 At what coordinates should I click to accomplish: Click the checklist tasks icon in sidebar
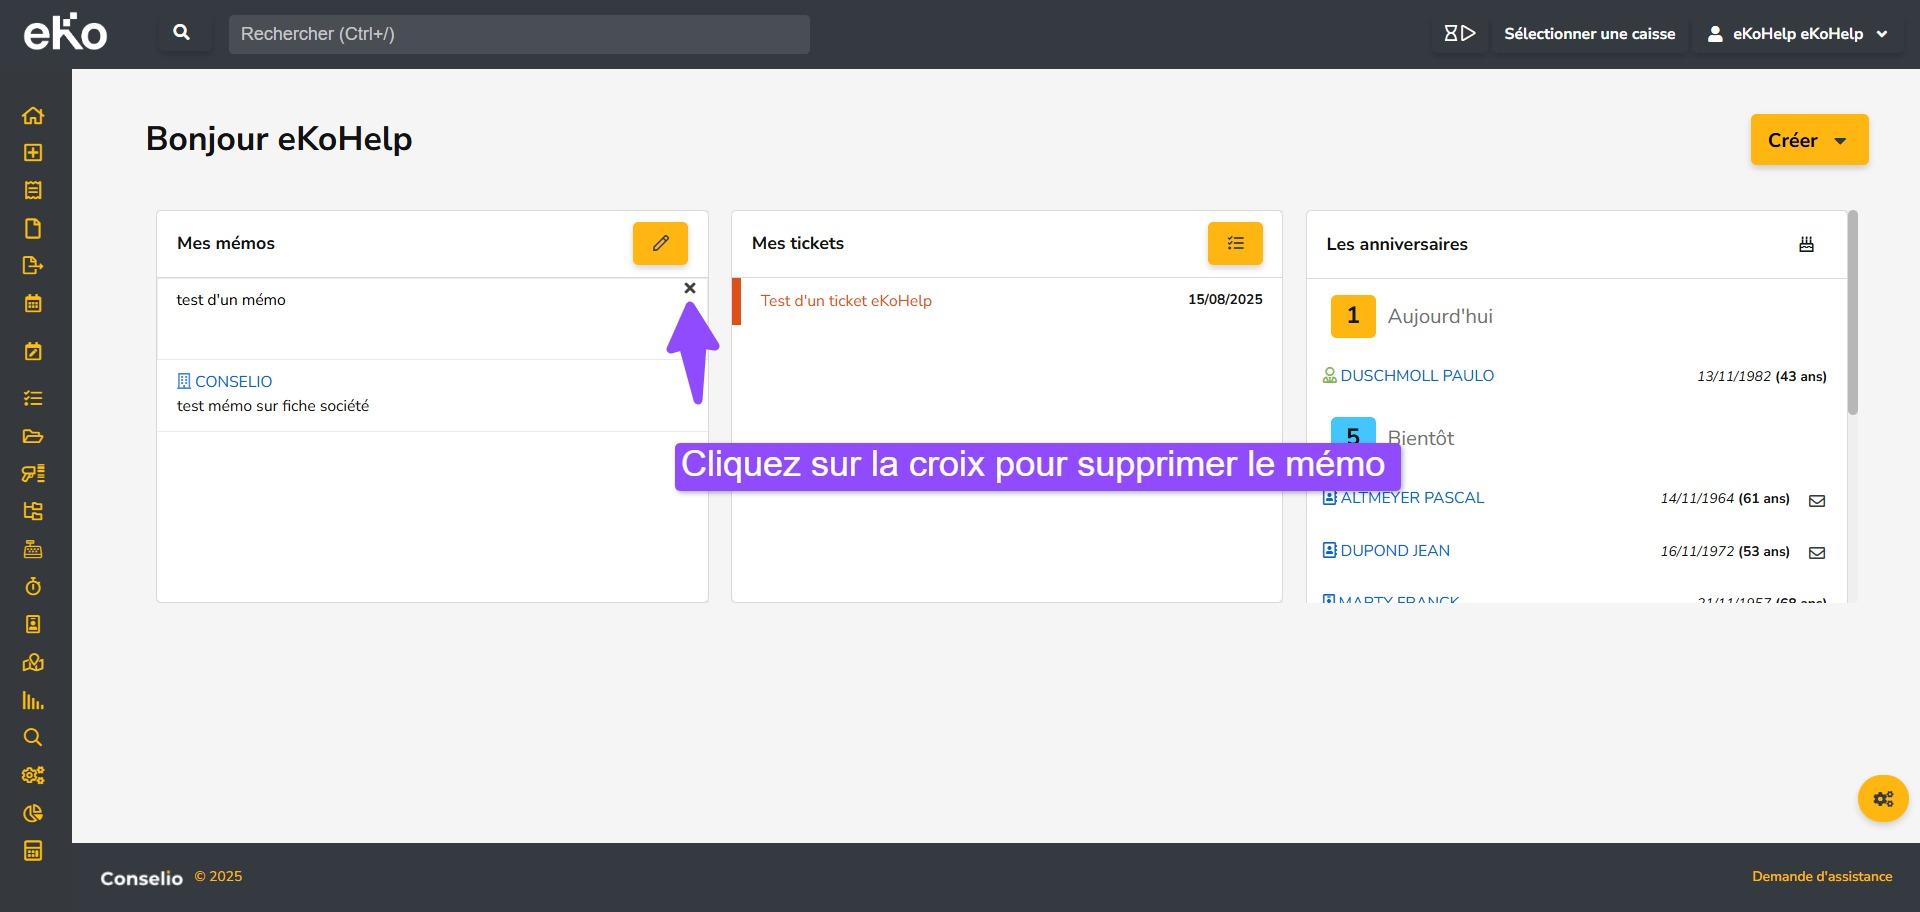(33, 399)
